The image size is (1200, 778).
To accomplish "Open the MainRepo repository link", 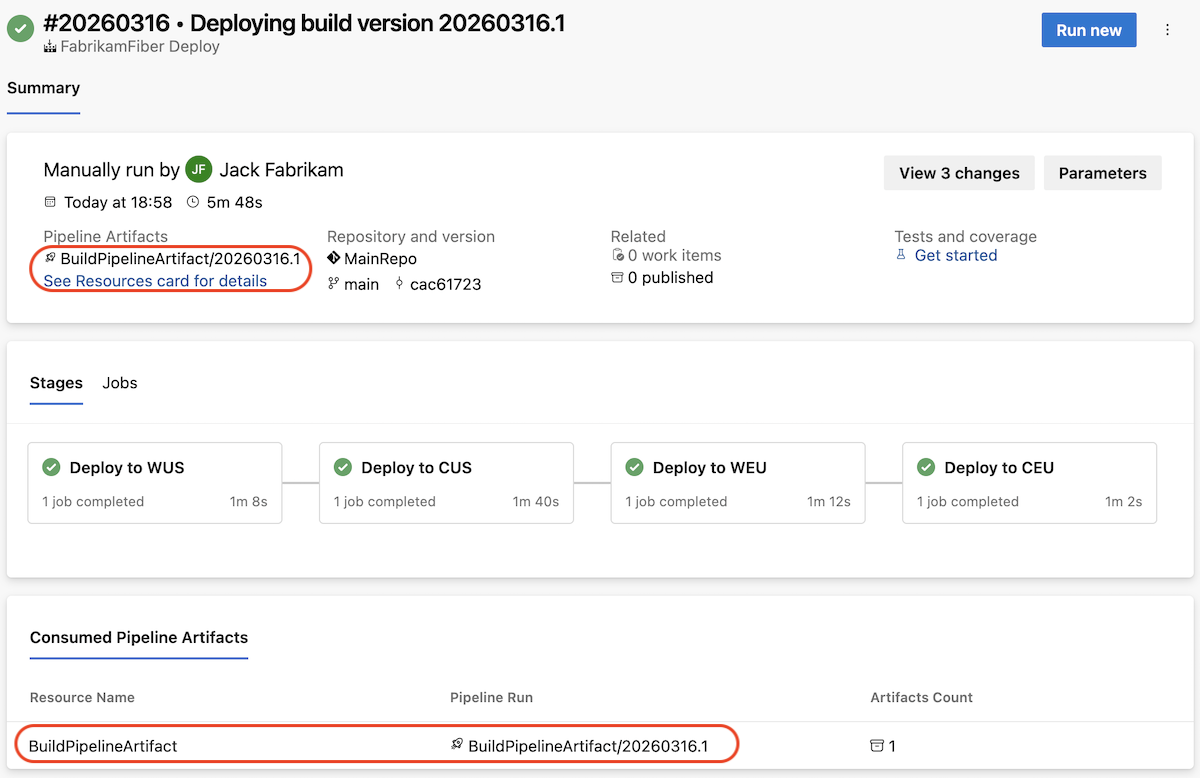I will click(x=380, y=259).
